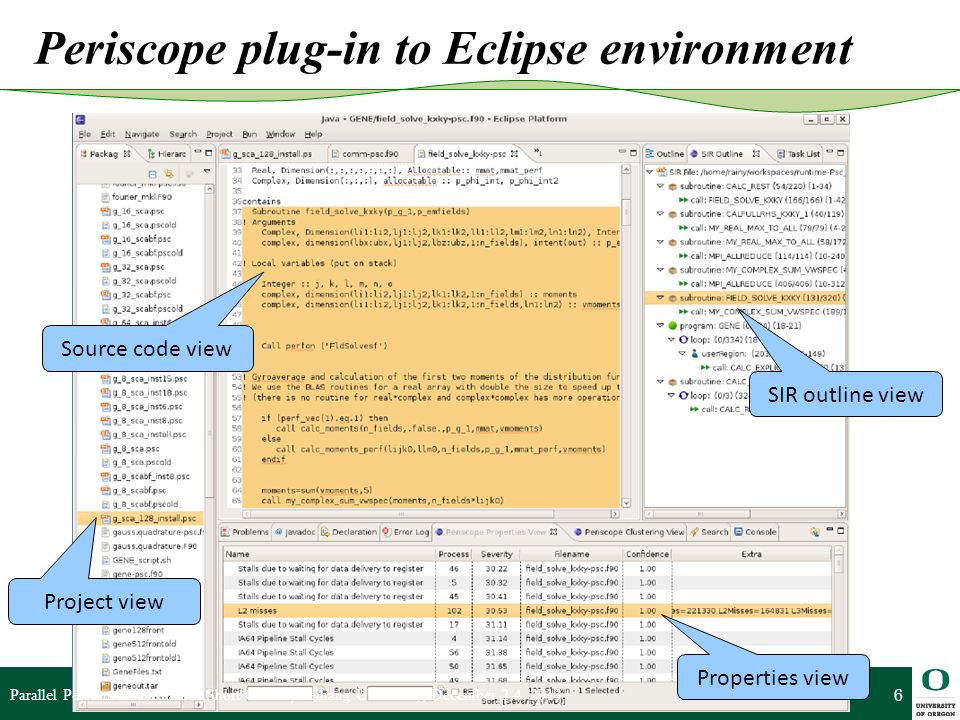Click the Extra column header
Image resolution: width=960 pixels, height=720 pixels.
tap(751, 554)
